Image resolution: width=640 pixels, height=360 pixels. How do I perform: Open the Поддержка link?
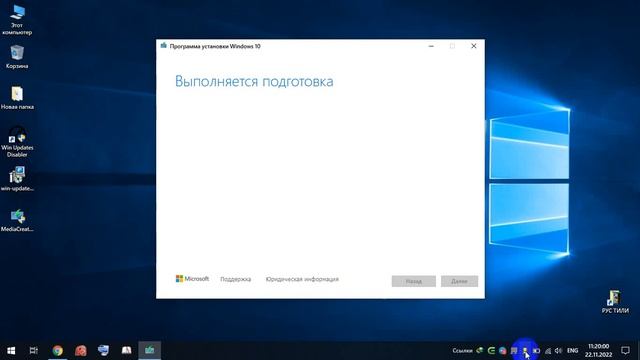pyautogui.click(x=236, y=279)
